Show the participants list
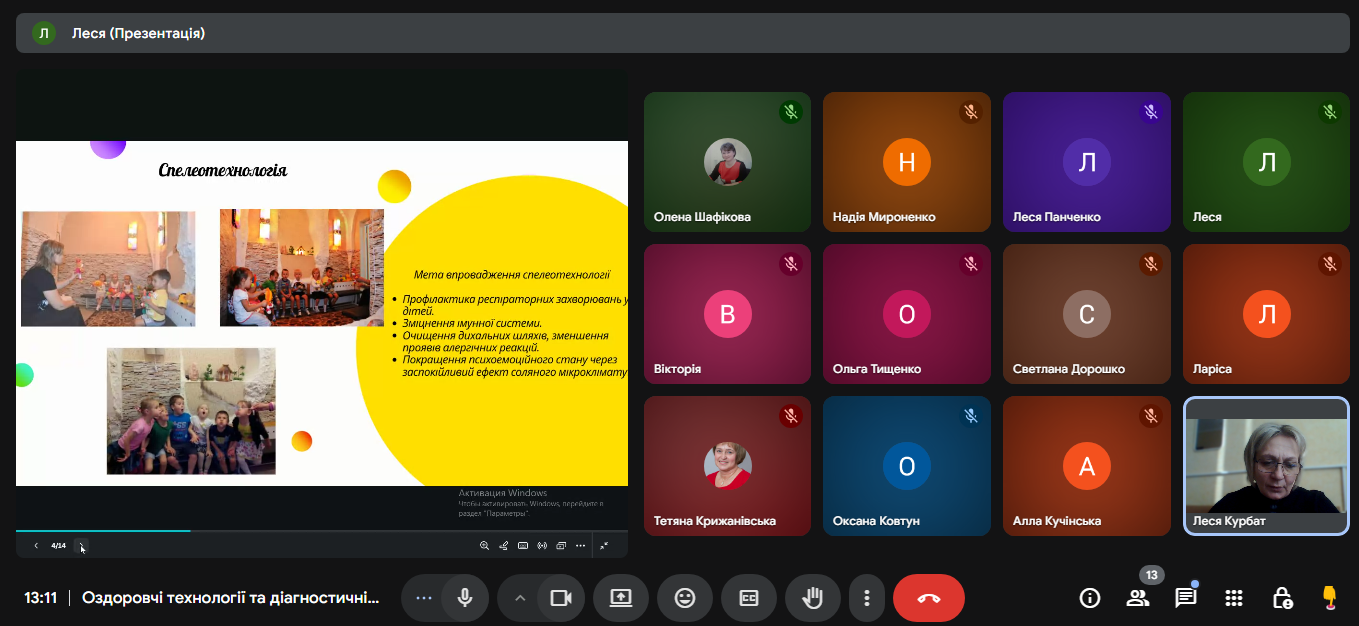Image resolution: width=1359 pixels, height=626 pixels. pyautogui.click(x=1138, y=598)
